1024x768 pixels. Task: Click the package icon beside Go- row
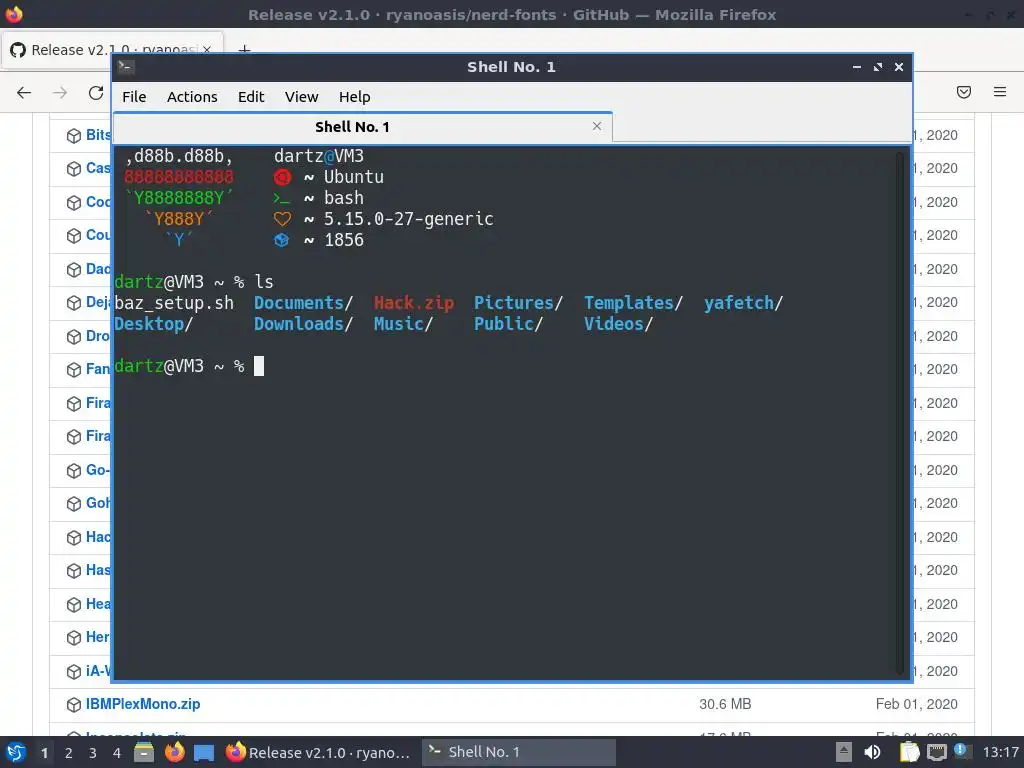pyautogui.click(x=74, y=471)
